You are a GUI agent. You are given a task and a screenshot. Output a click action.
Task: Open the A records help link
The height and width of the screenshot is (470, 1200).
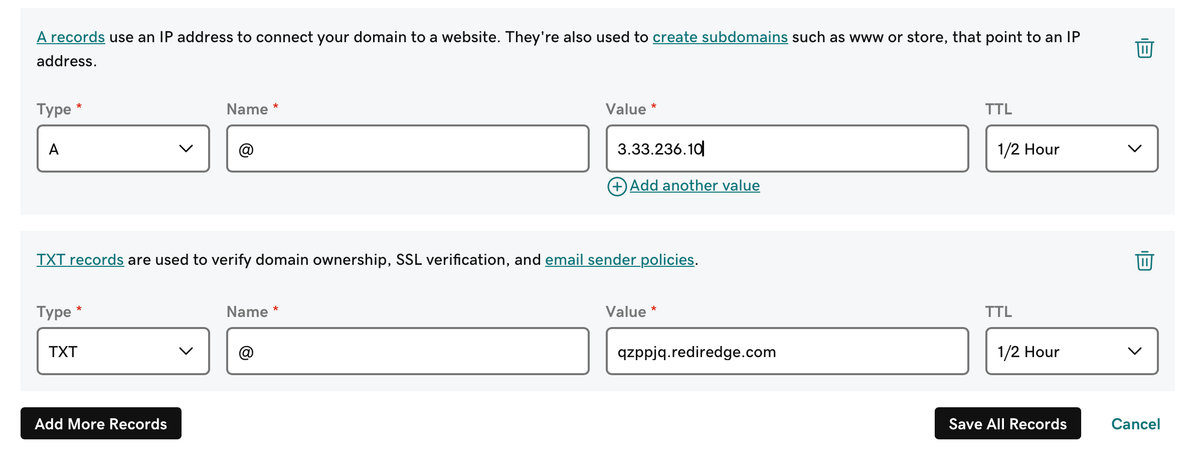coord(70,37)
